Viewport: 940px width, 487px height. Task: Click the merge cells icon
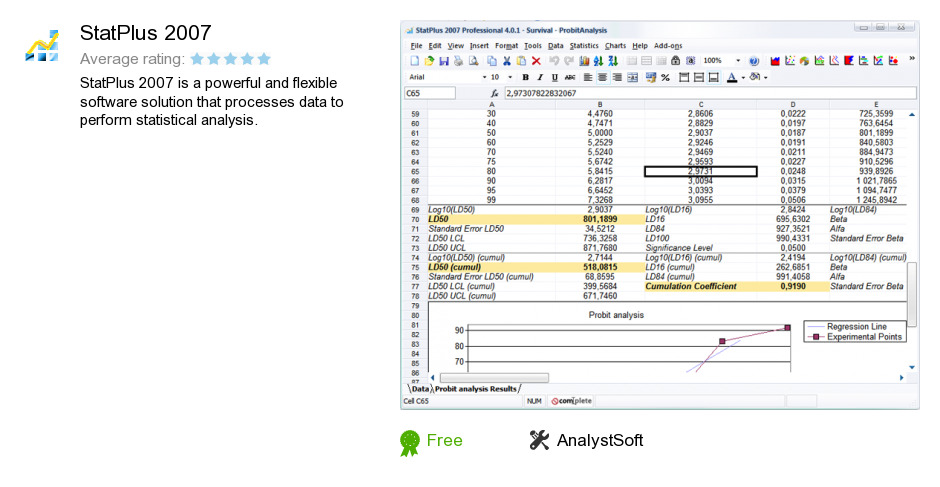pyautogui.click(x=632, y=77)
